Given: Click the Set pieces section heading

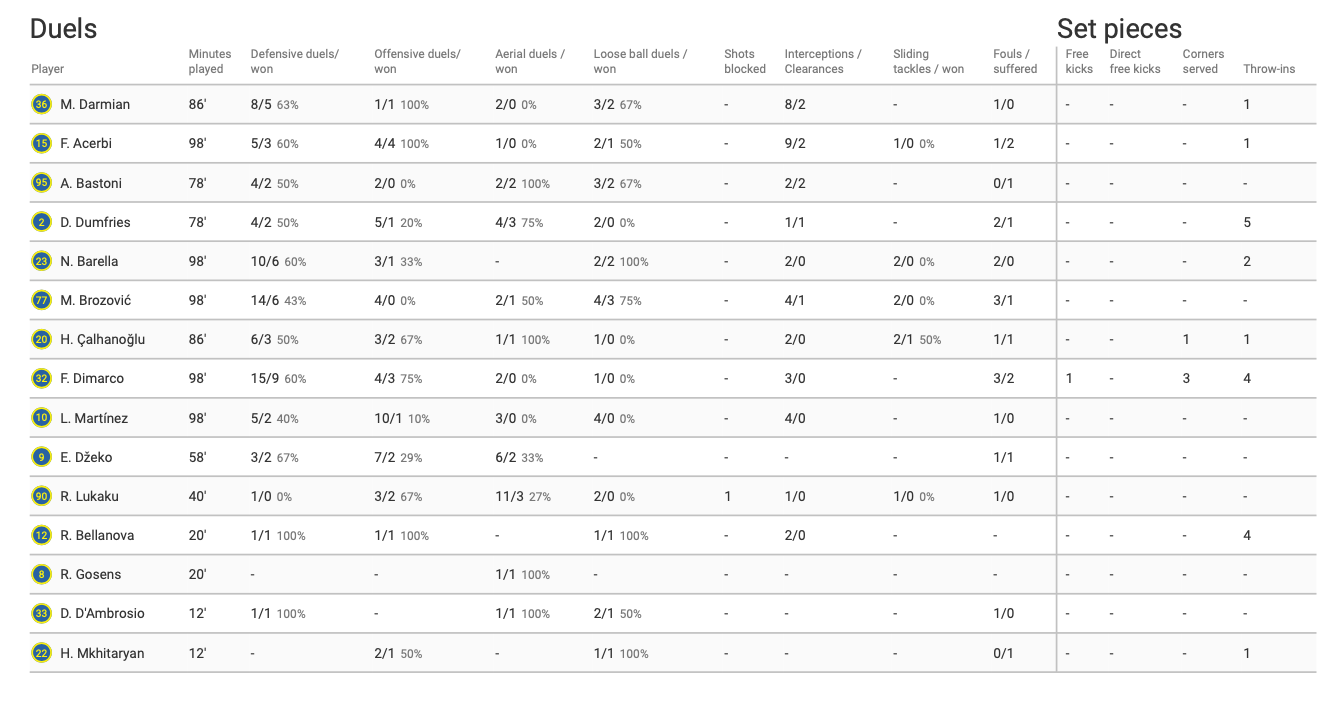Looking at the screenshot, I should click(1119, 28).
